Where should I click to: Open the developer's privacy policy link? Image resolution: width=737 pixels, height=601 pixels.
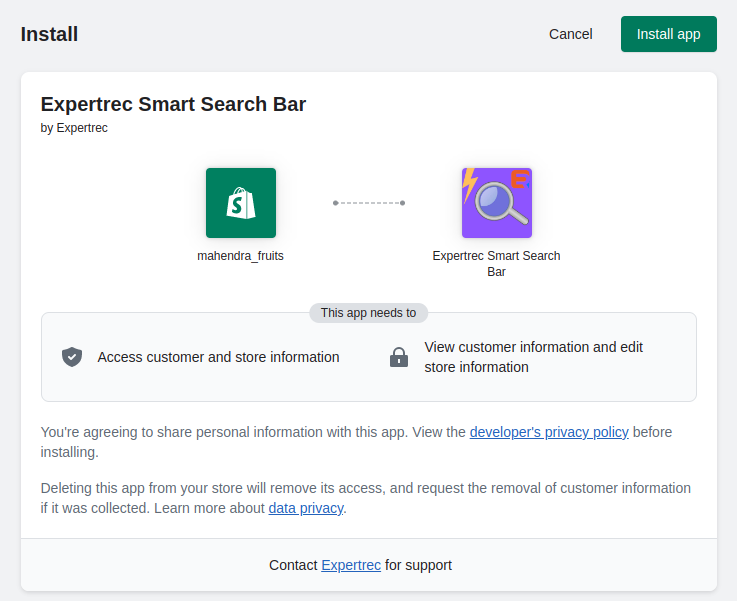click(549, 432)
